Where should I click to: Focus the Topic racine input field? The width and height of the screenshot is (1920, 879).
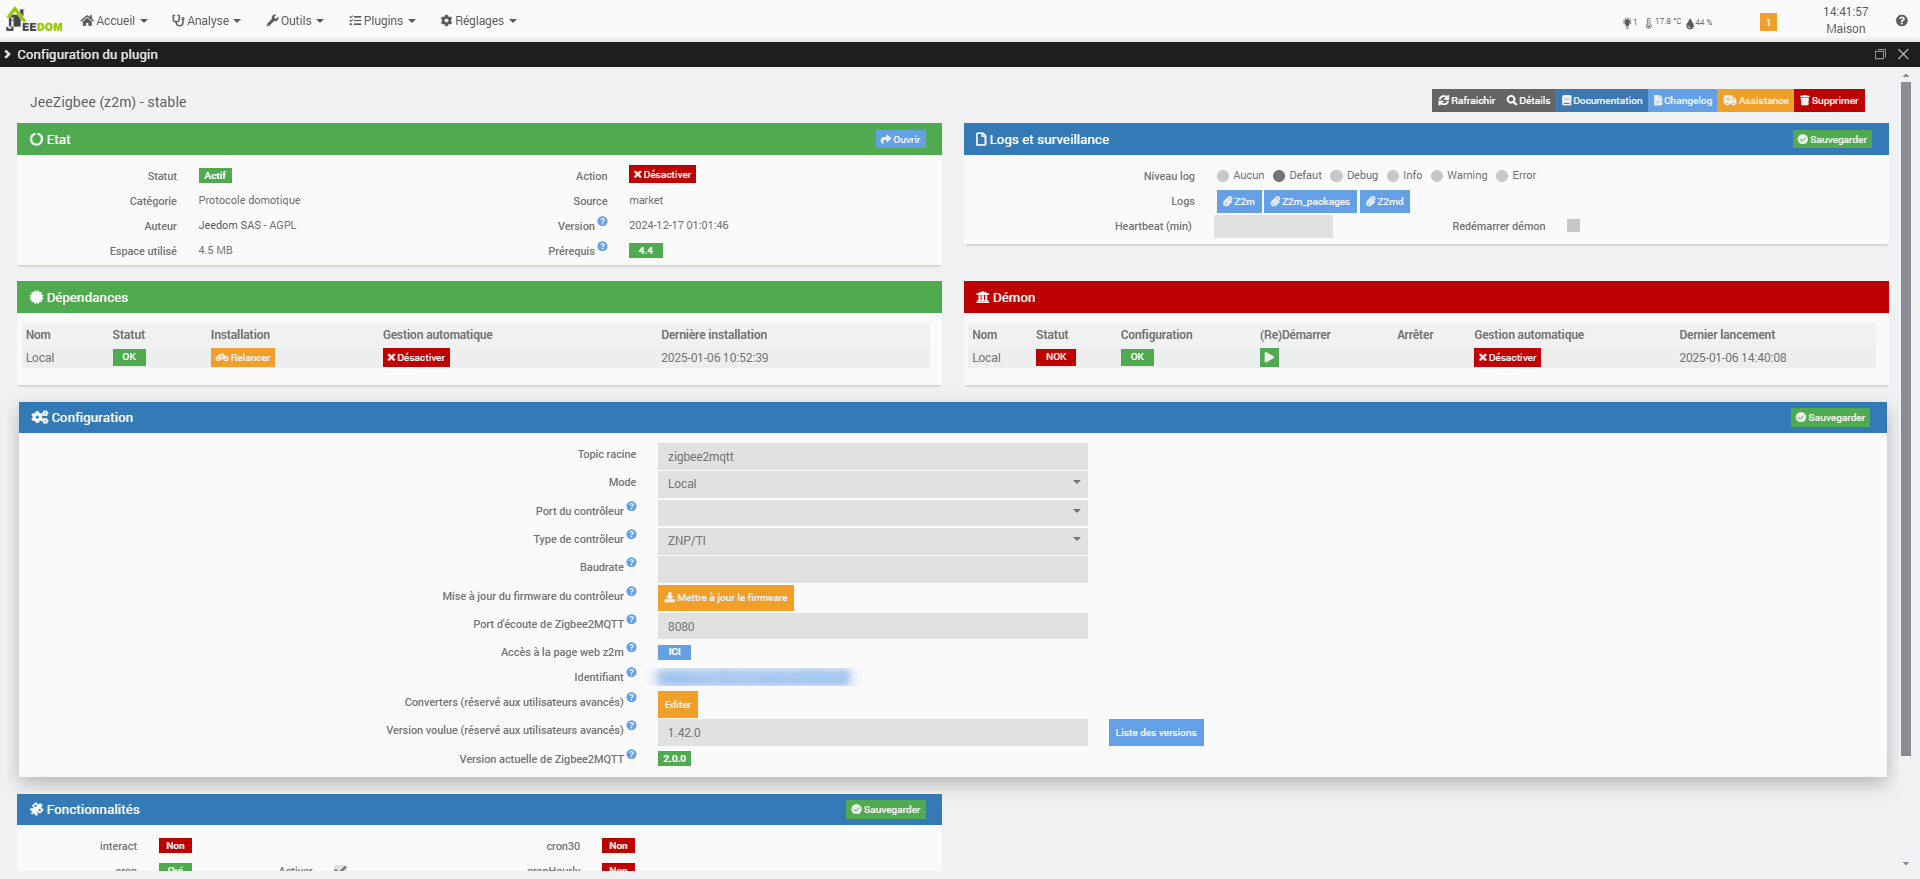873,456
